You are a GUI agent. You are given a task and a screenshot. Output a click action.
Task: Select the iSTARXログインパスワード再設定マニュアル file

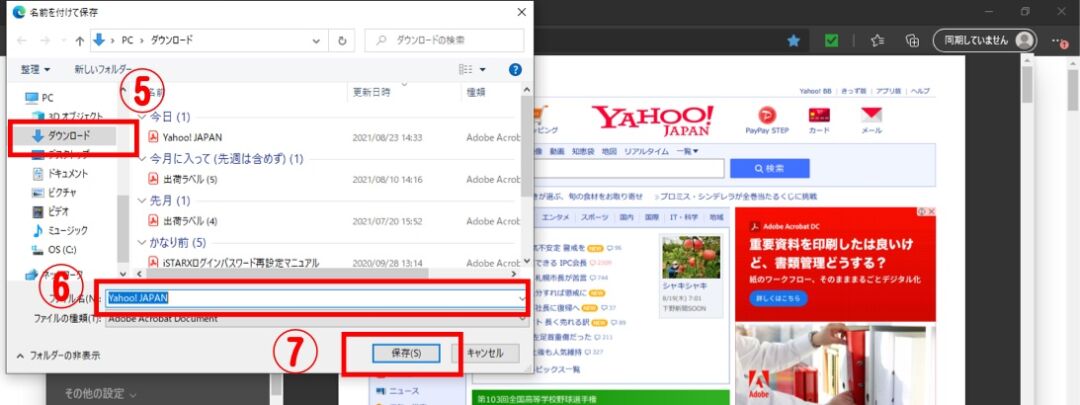pyautogui.click(x=234, y=262)
